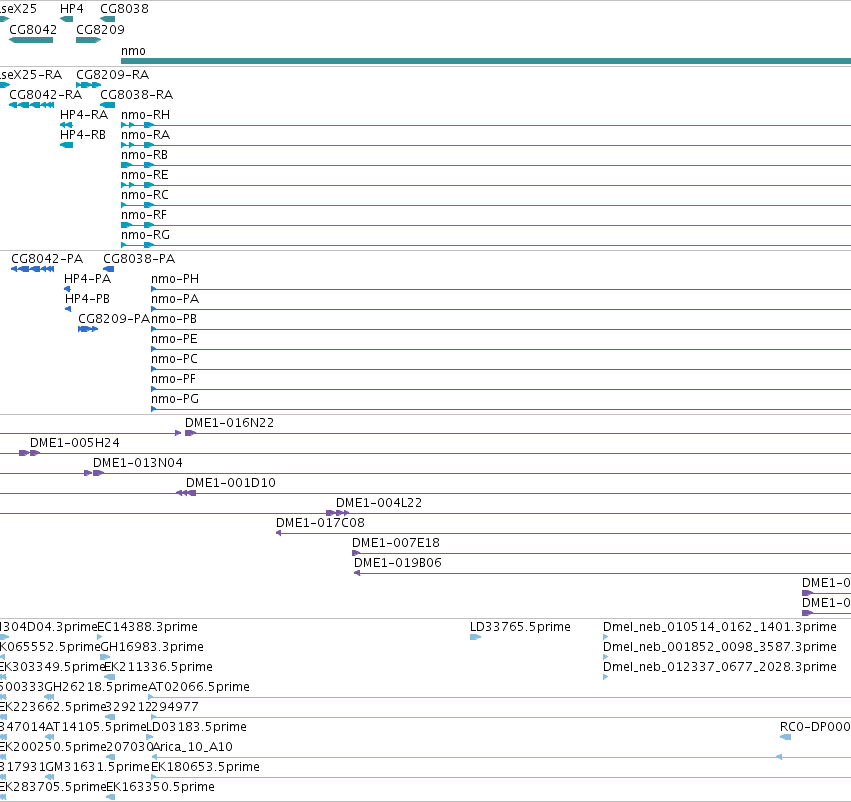Click the EK211336.5prime EST label
This screenshot has height=802, width=851.
click(x=158, y=667)
